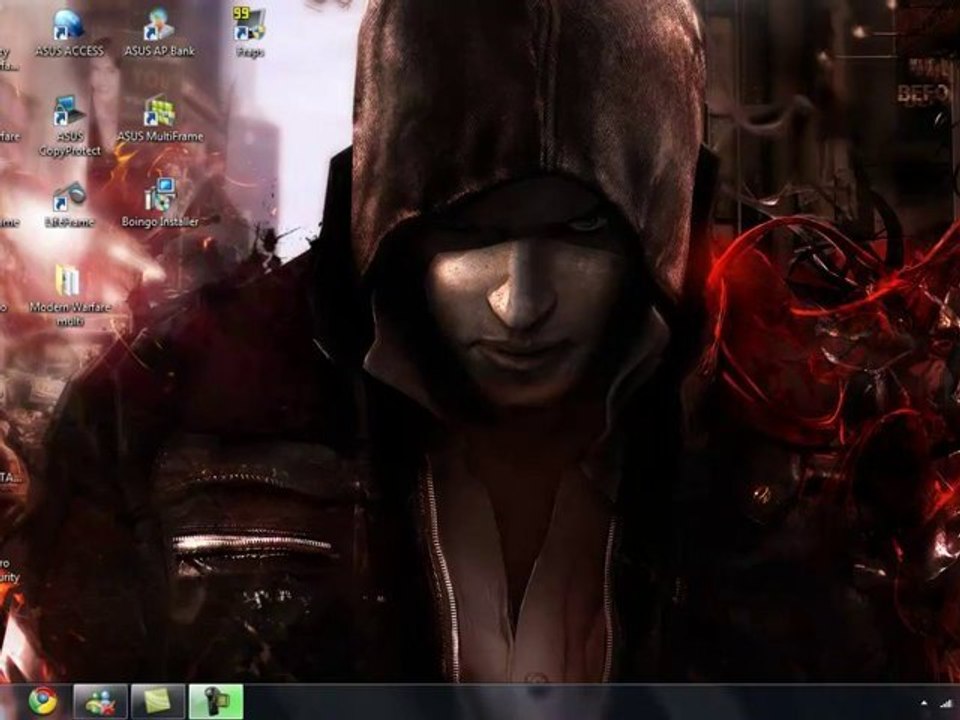The width and height of the screenshot is (960, 720).
Task: Show hidden system tray icons arrow
Action: point(924,703)
